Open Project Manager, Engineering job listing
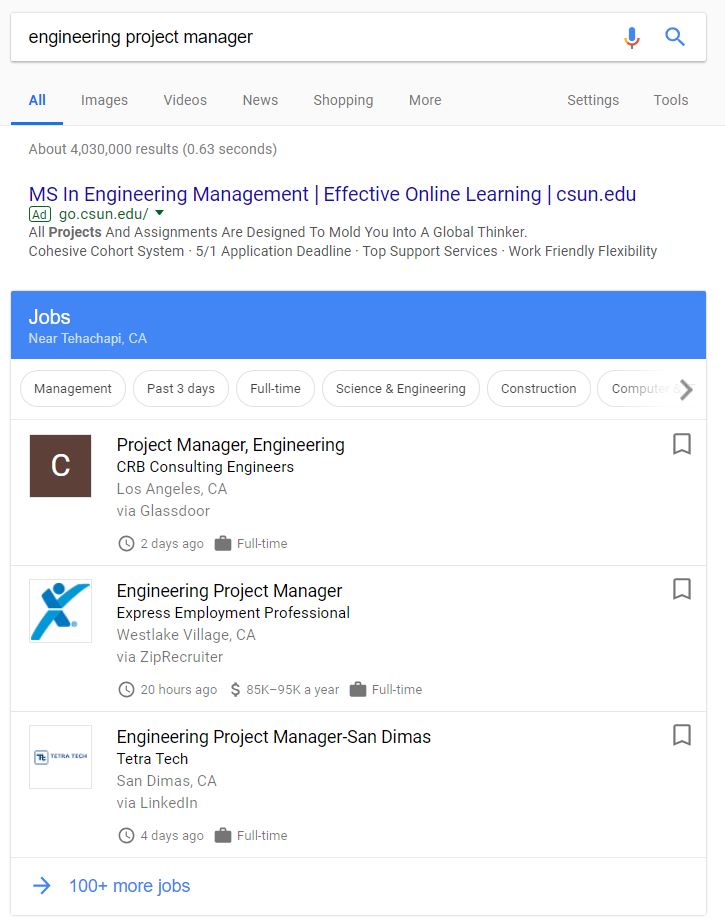 click(x=230, y=445)
